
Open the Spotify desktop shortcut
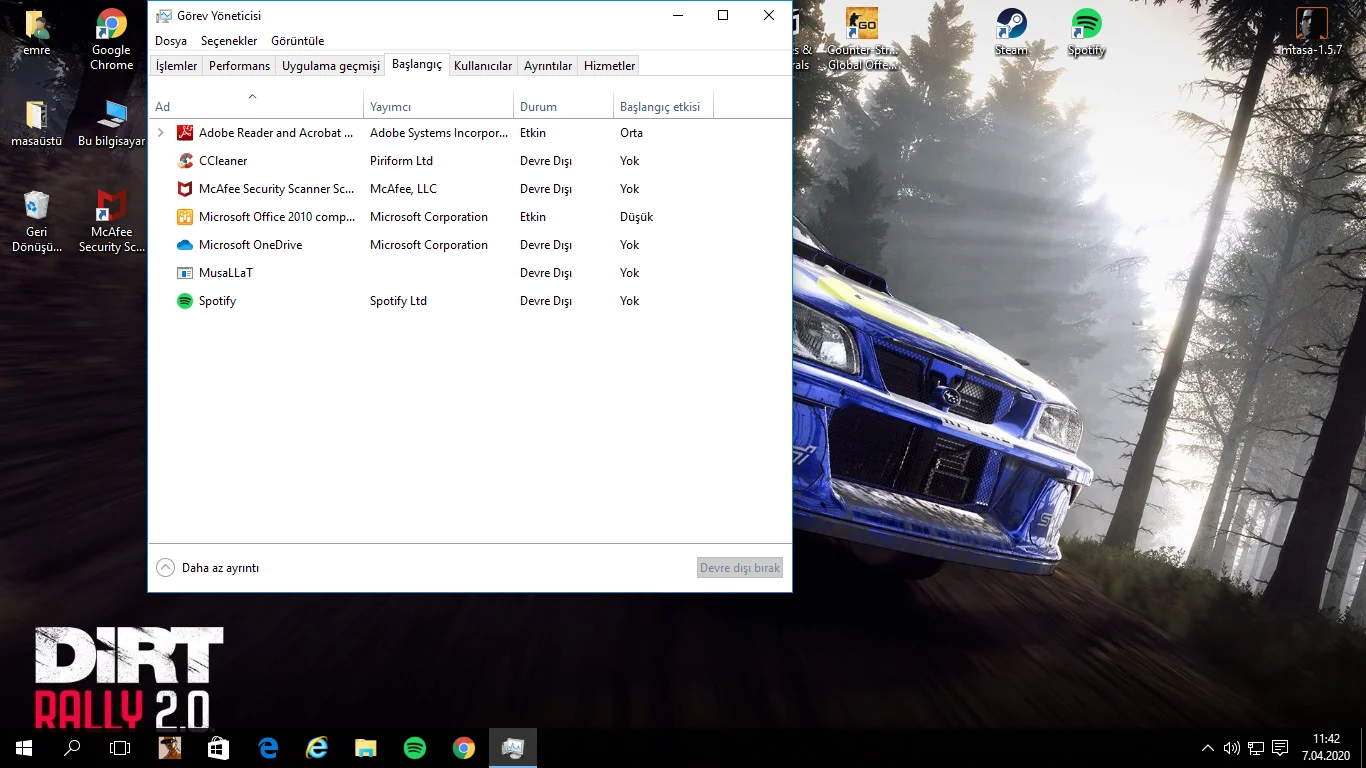point(1086,33)
